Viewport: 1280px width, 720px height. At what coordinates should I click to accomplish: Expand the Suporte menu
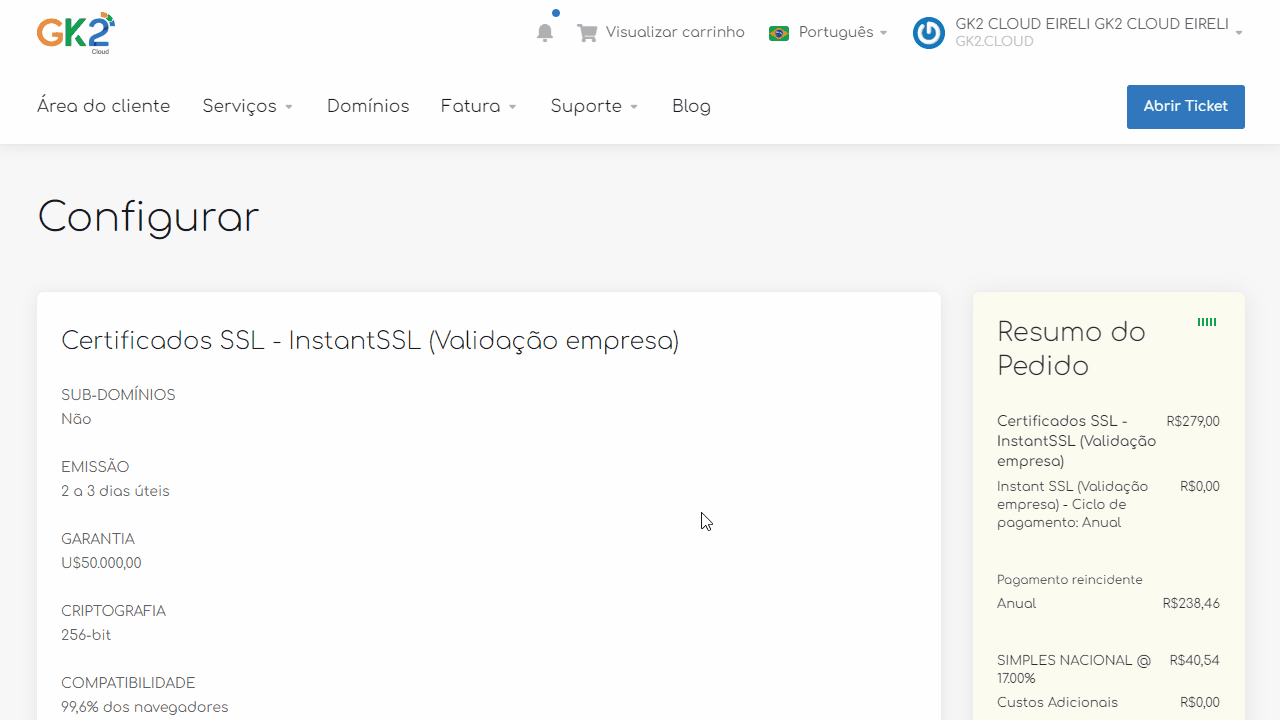click(595, 106)
